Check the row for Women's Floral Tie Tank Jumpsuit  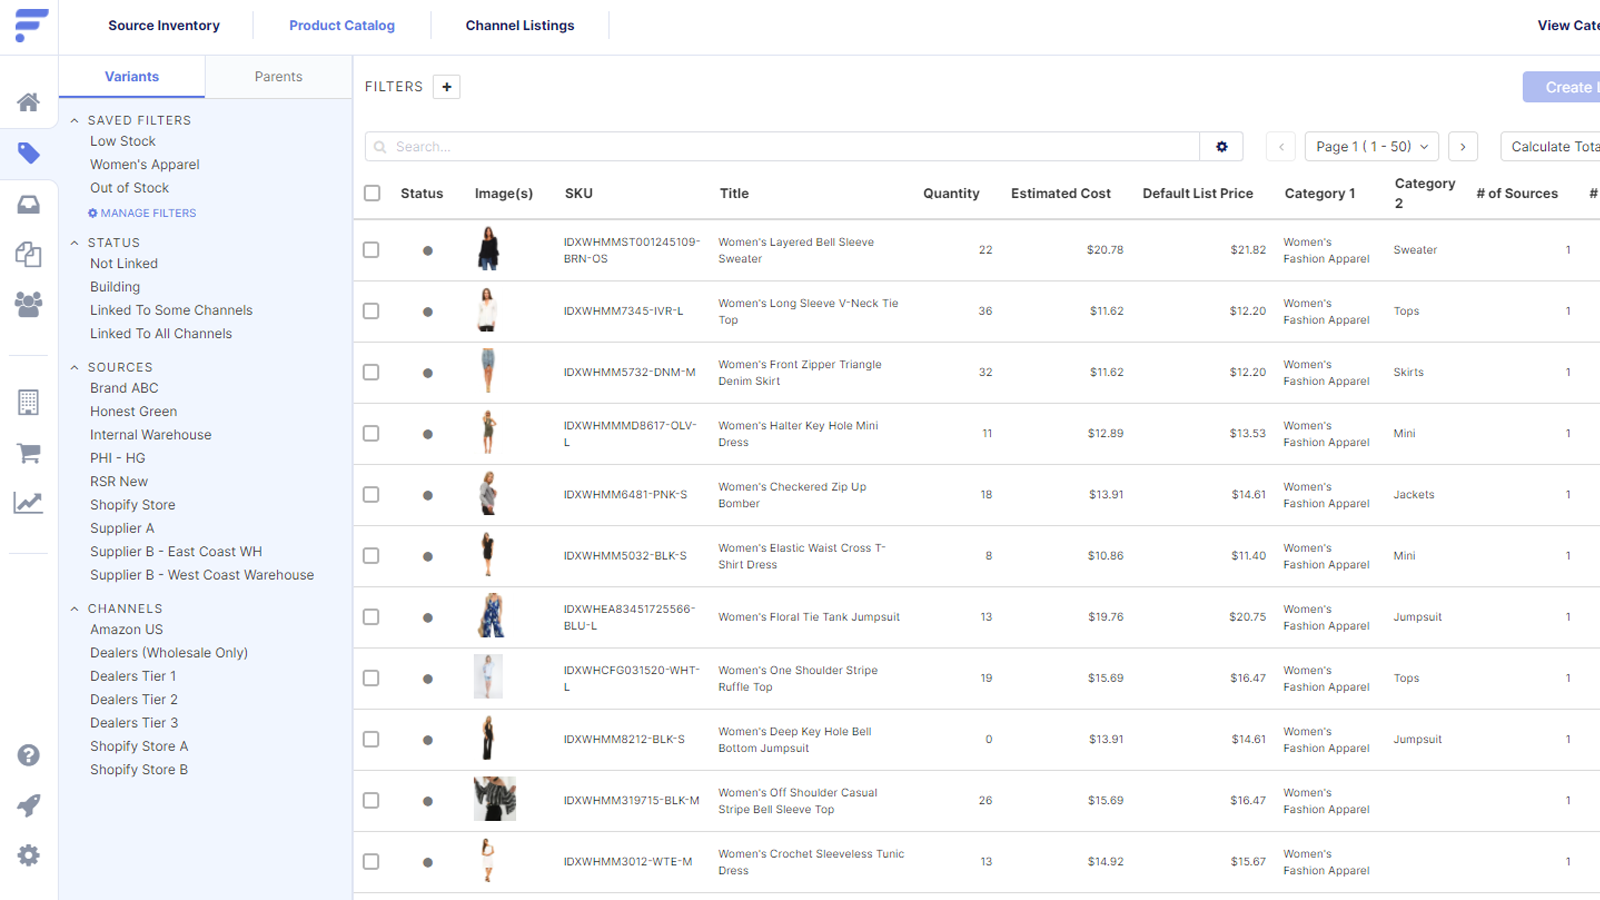[371, 617]
